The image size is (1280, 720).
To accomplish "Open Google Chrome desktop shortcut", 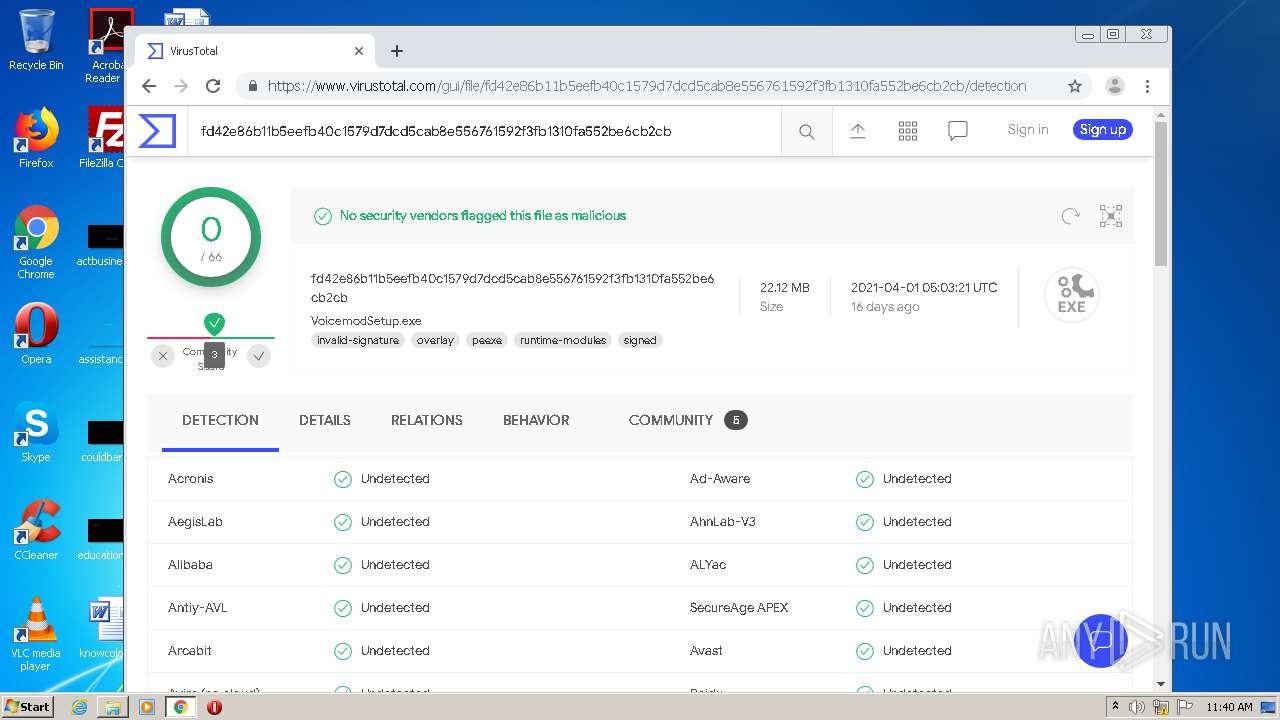I will tap(36, 242).
